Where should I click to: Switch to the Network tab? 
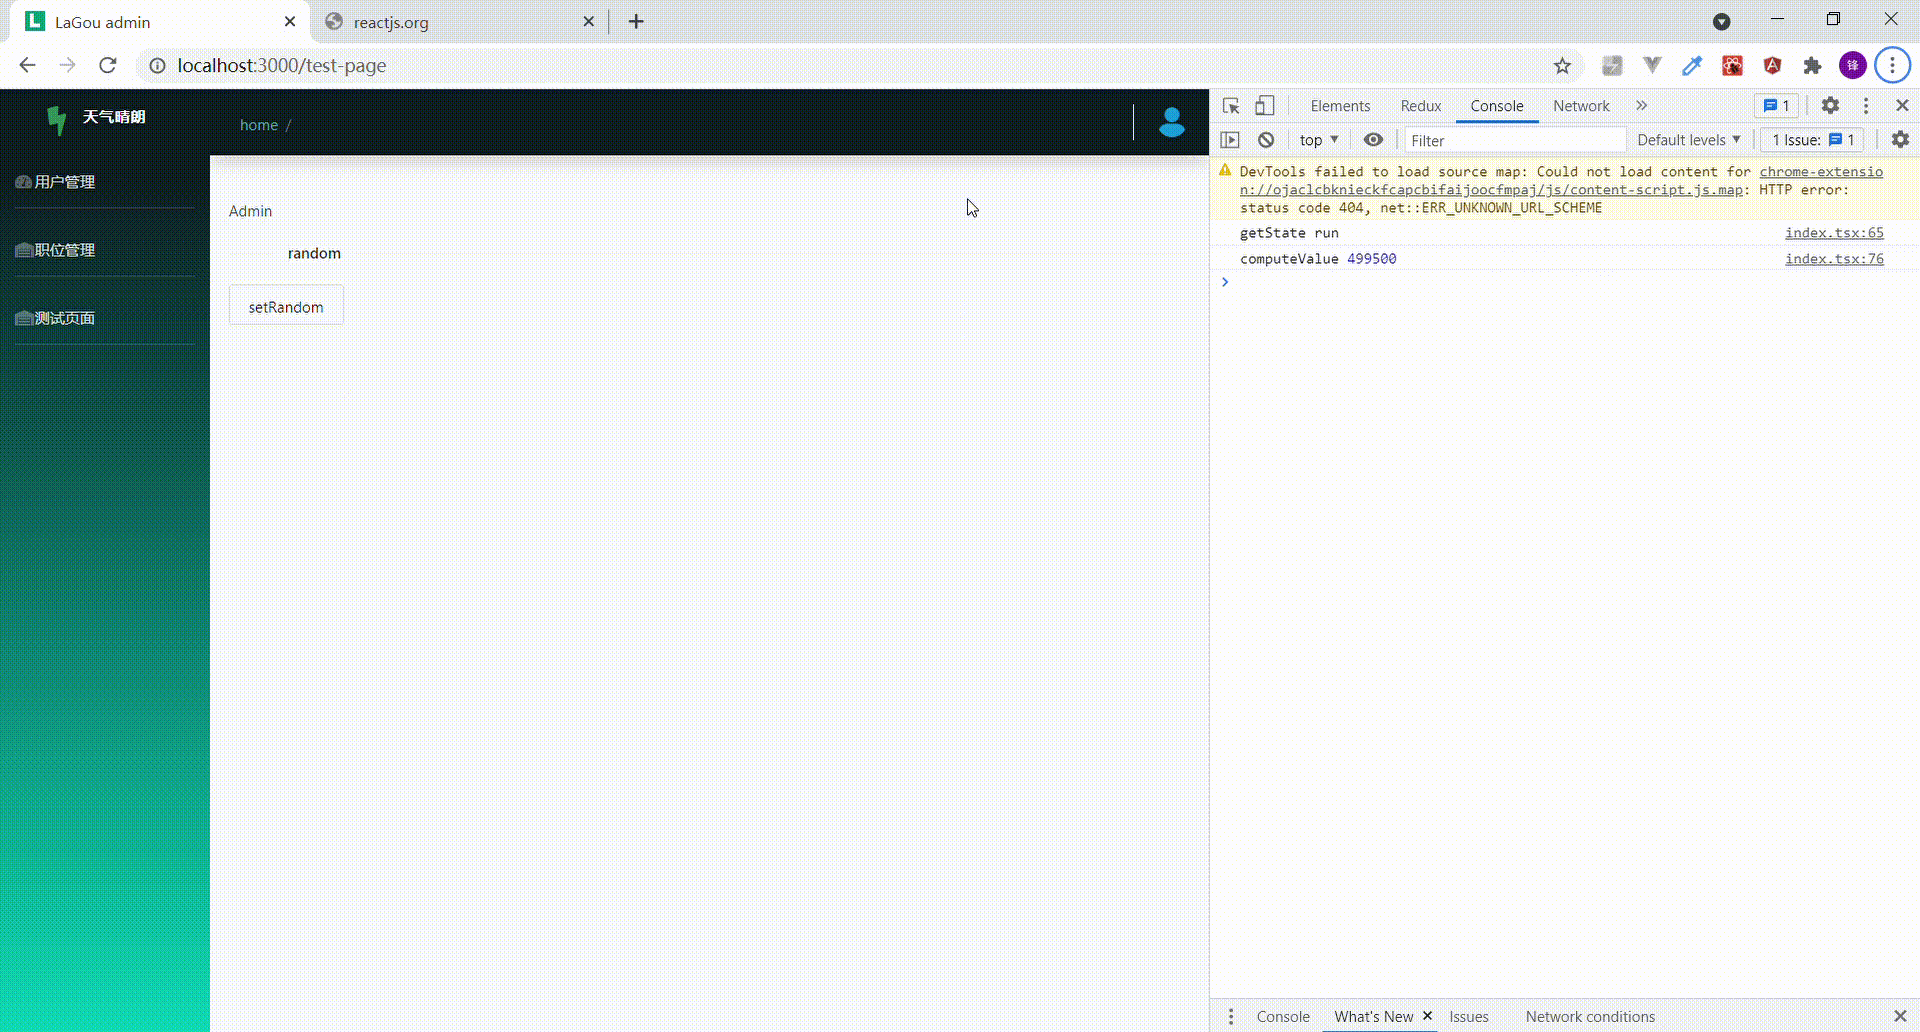[x=1581, y=106]
